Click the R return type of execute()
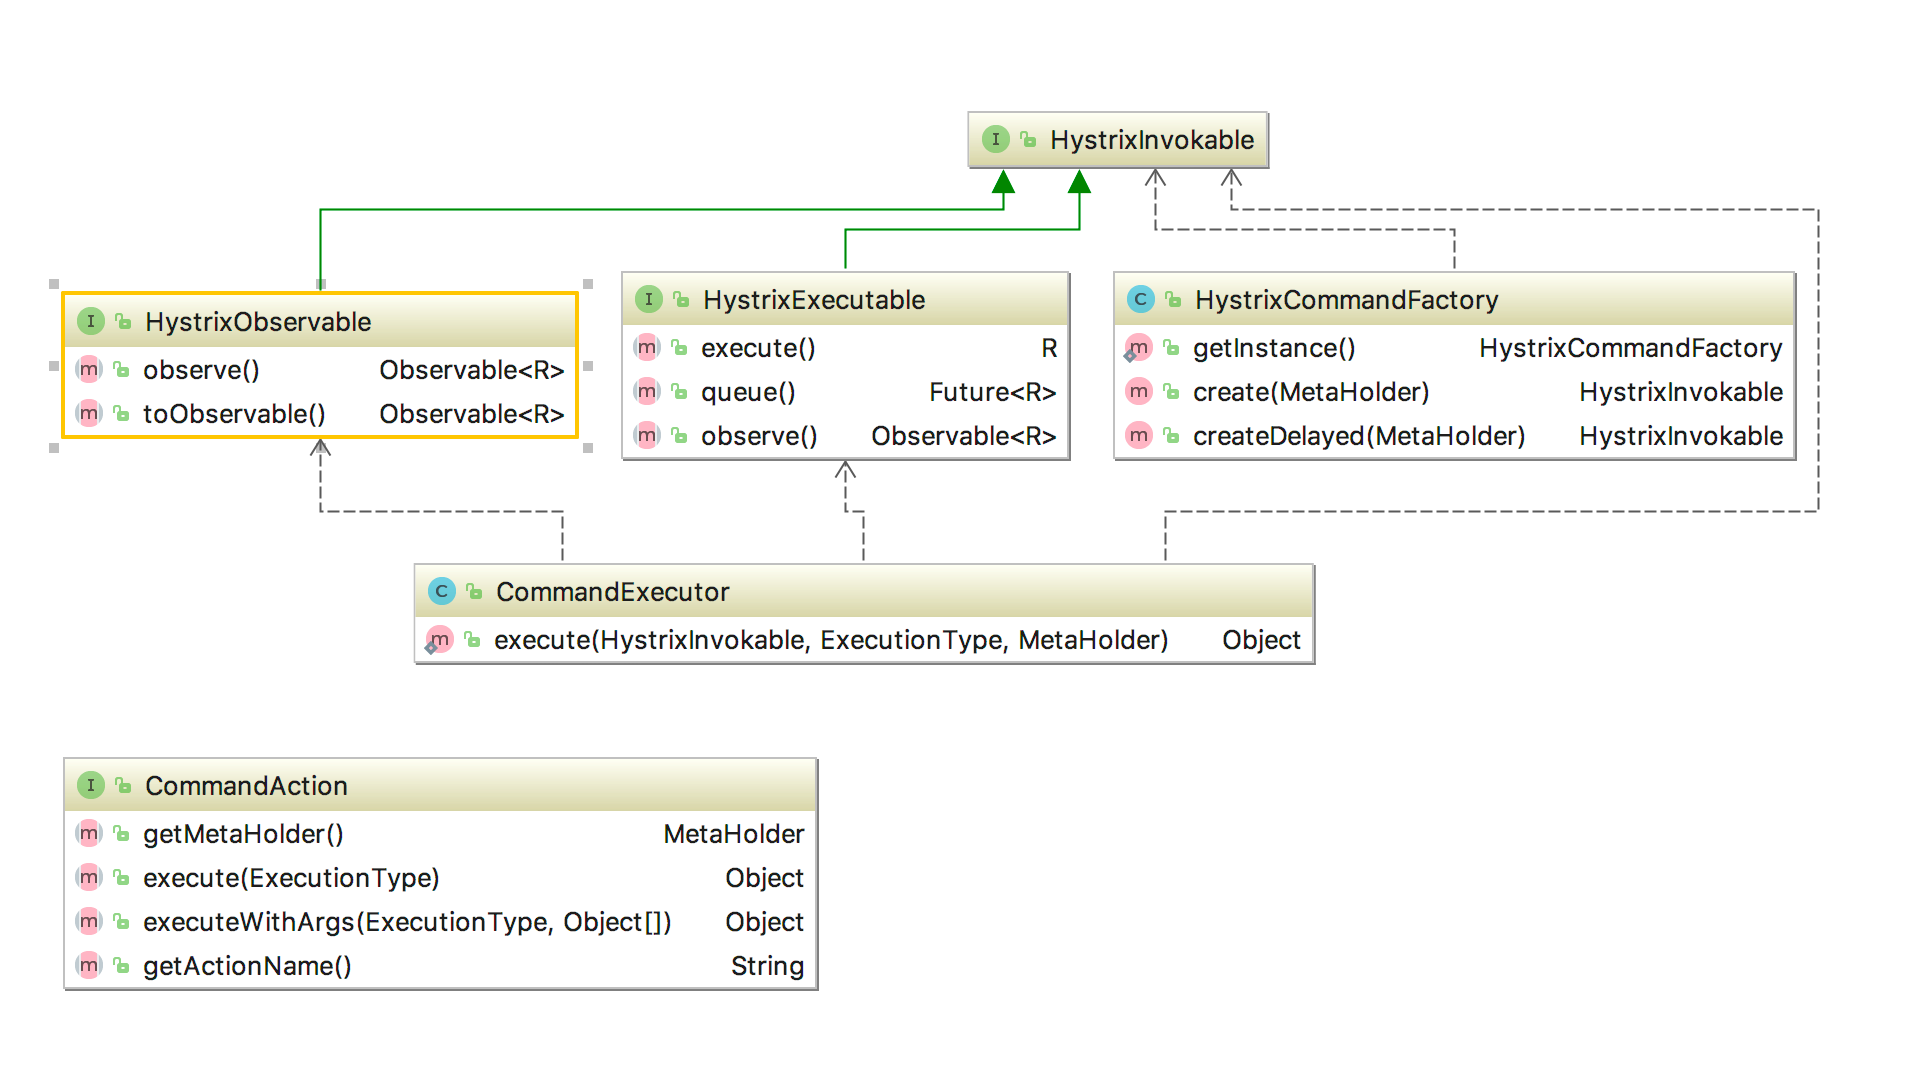This screenshot has height=1082, width=1918. point(1049,348)
